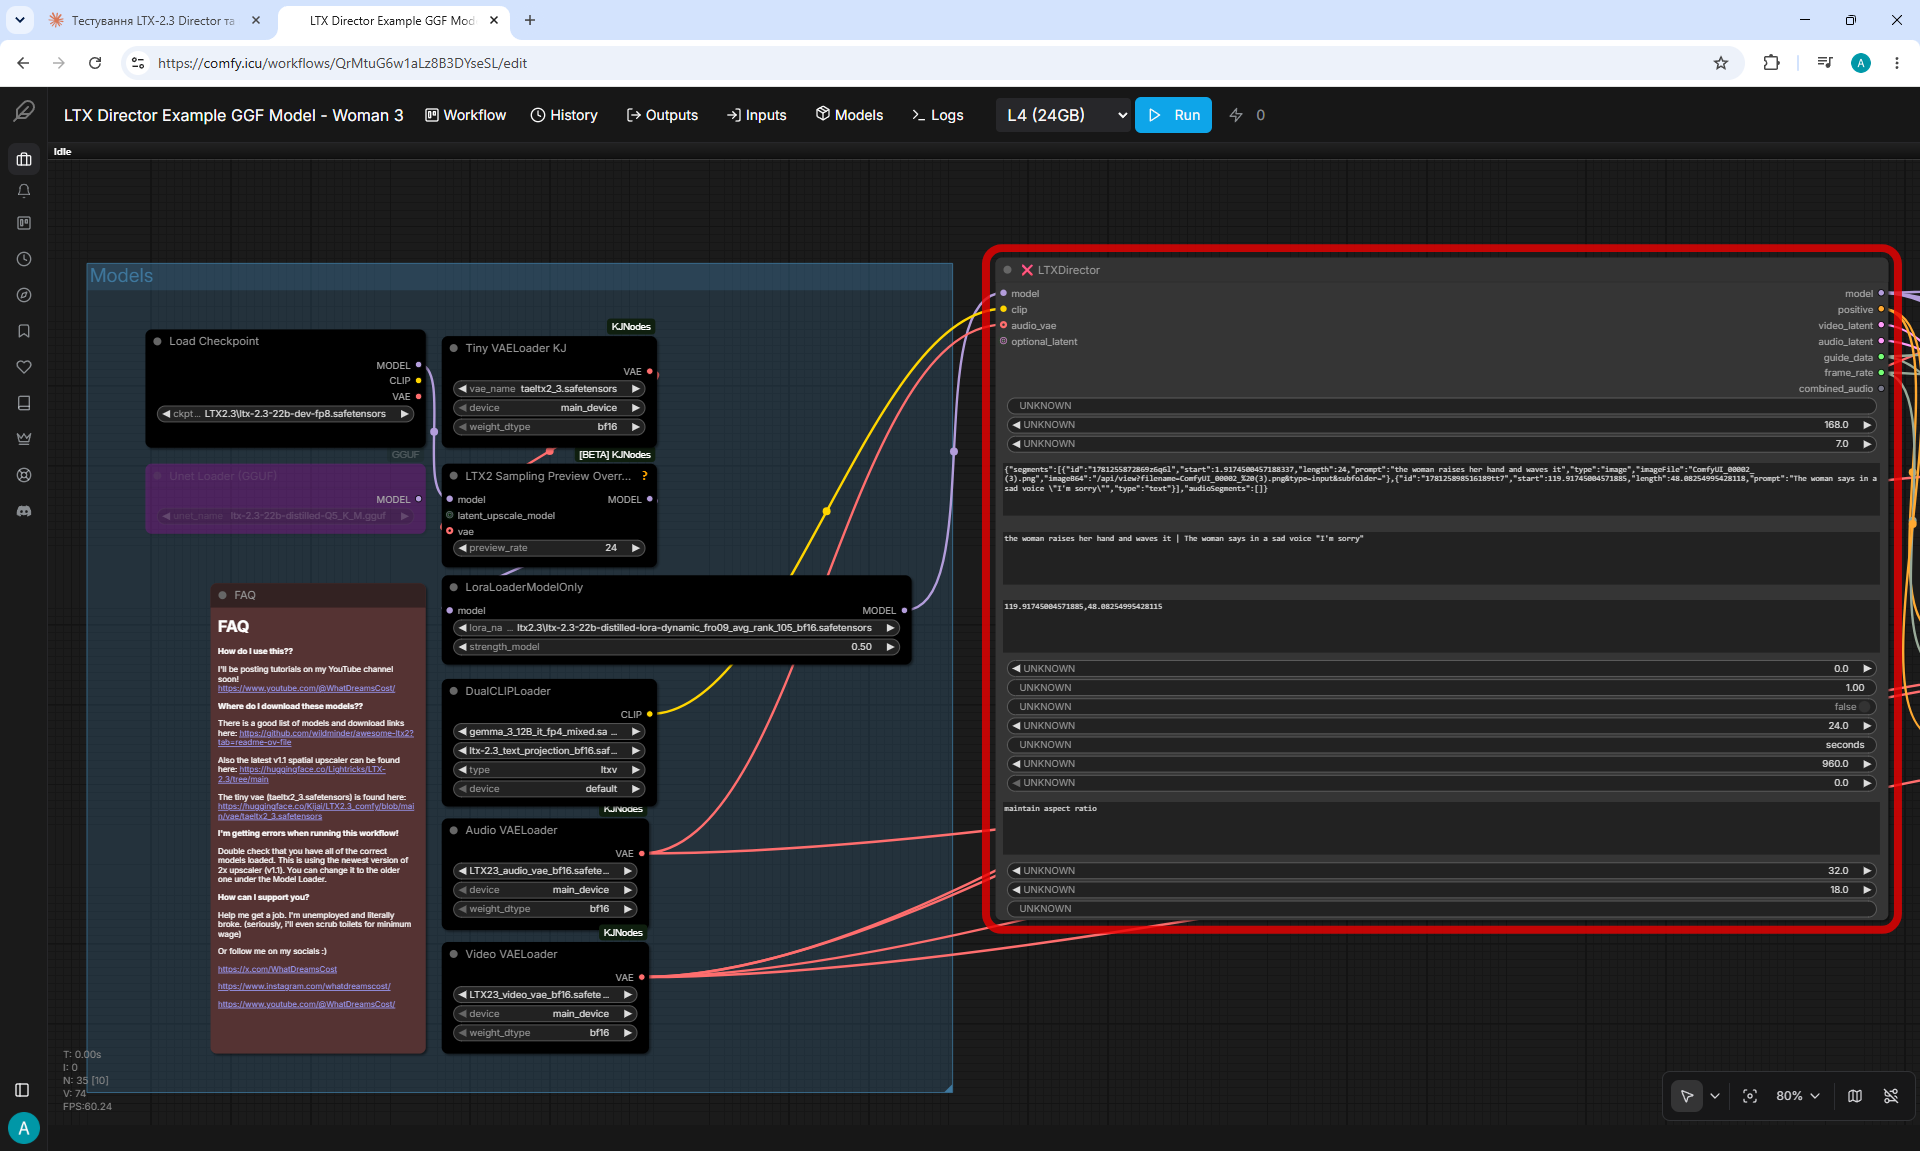Collapse the LoraLoaderModelOnly node dot
Screen dimensions: 1920x1151
(454, 587)
